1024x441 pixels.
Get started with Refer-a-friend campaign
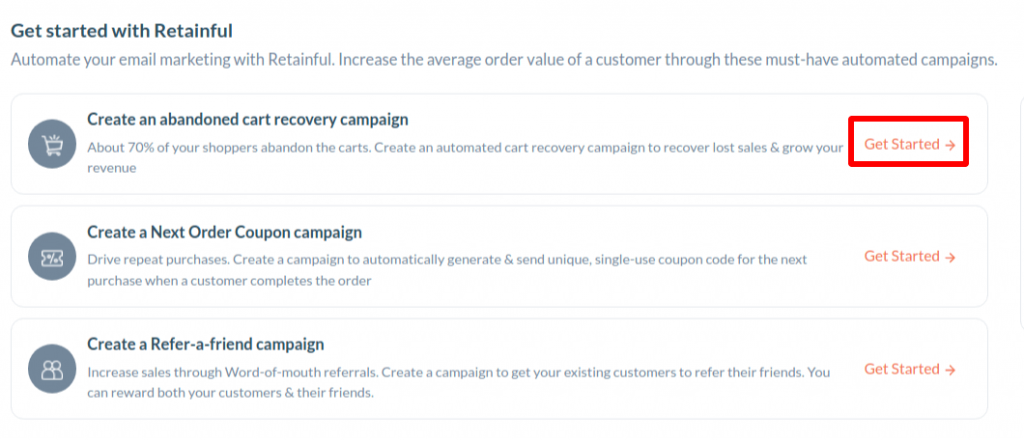(x=910, y=369)
